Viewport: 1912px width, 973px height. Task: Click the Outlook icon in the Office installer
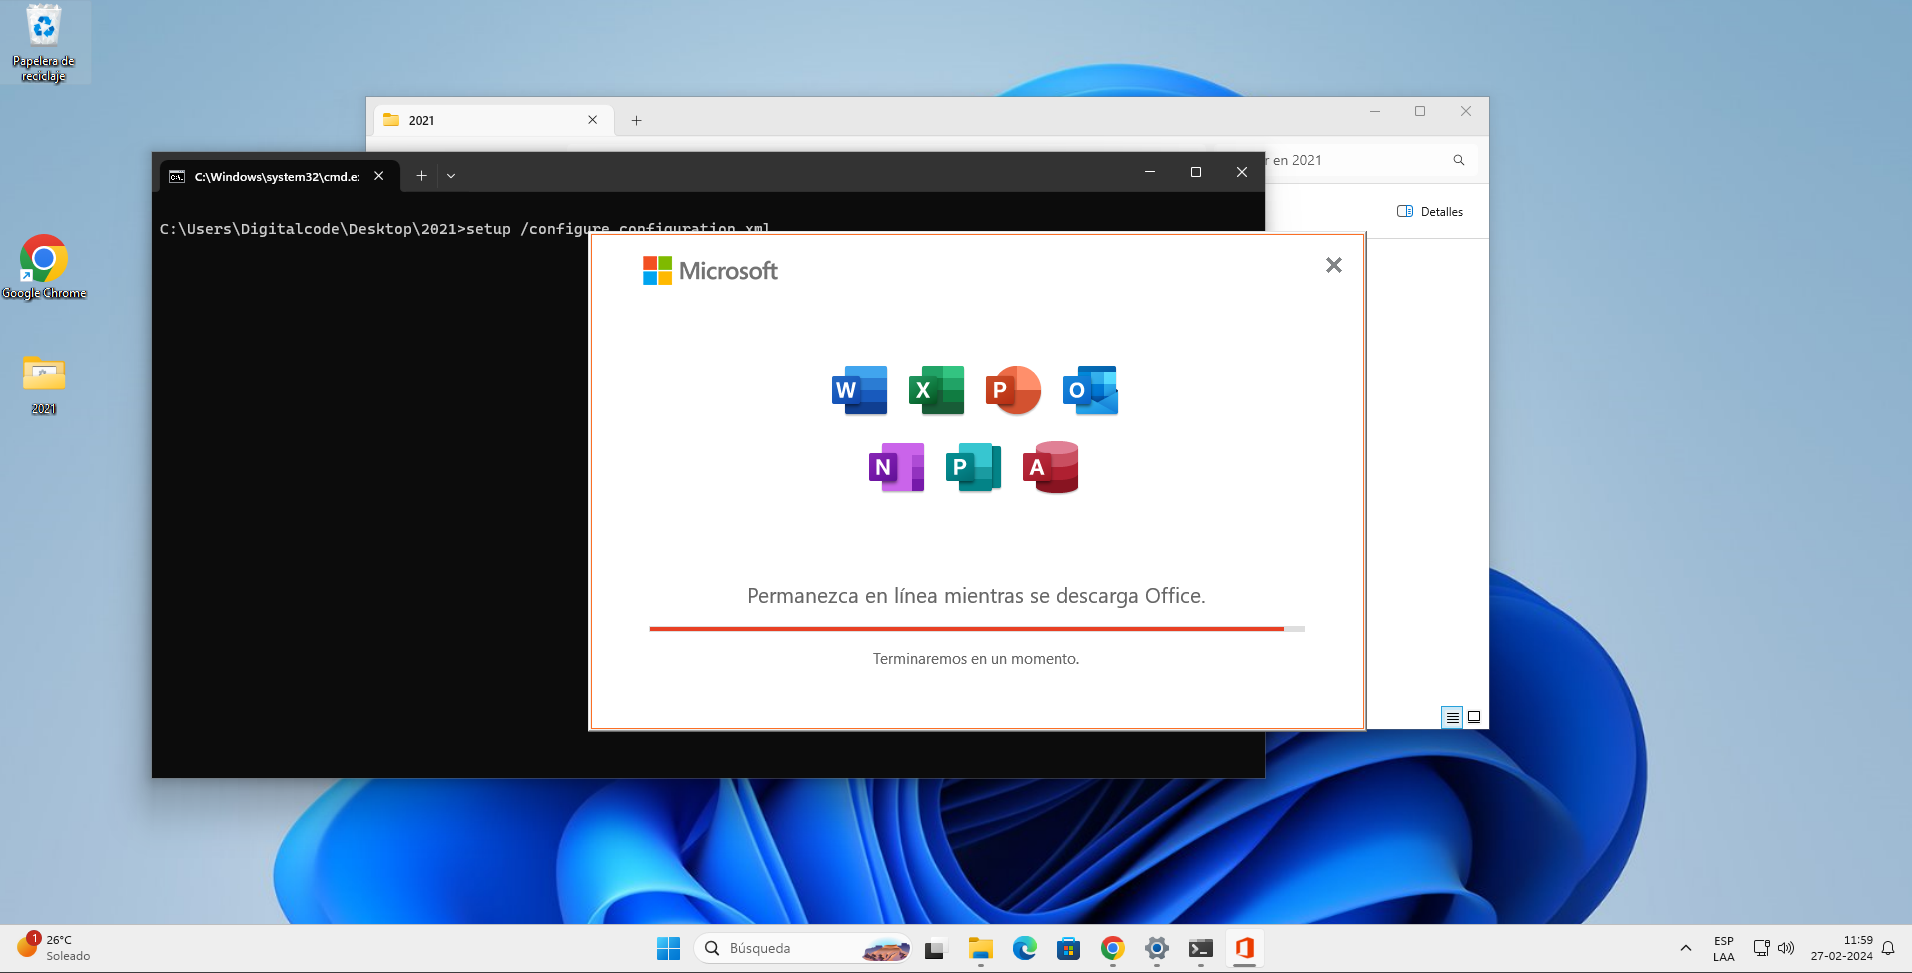(x=1090, y=390)
